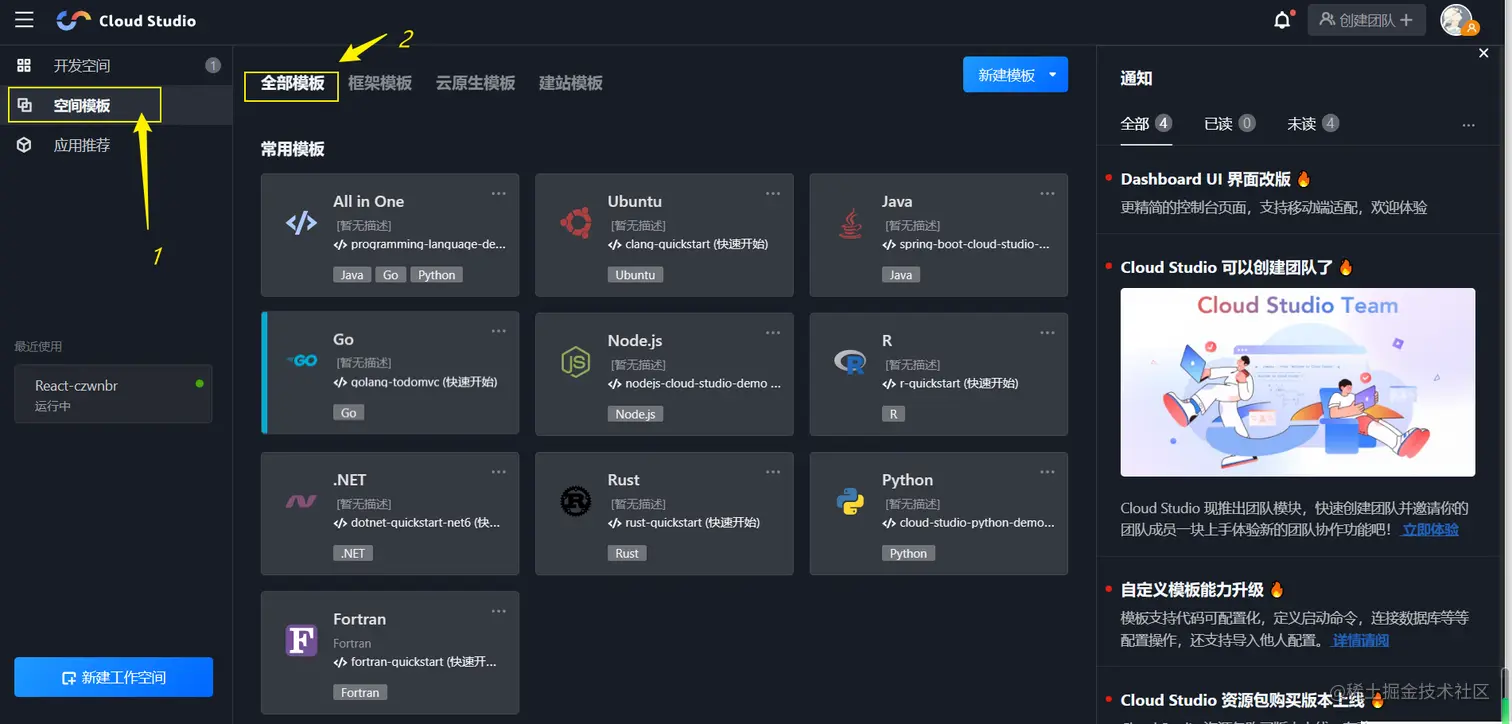Open 应用推荐 in sidebar

pos(116,145)
